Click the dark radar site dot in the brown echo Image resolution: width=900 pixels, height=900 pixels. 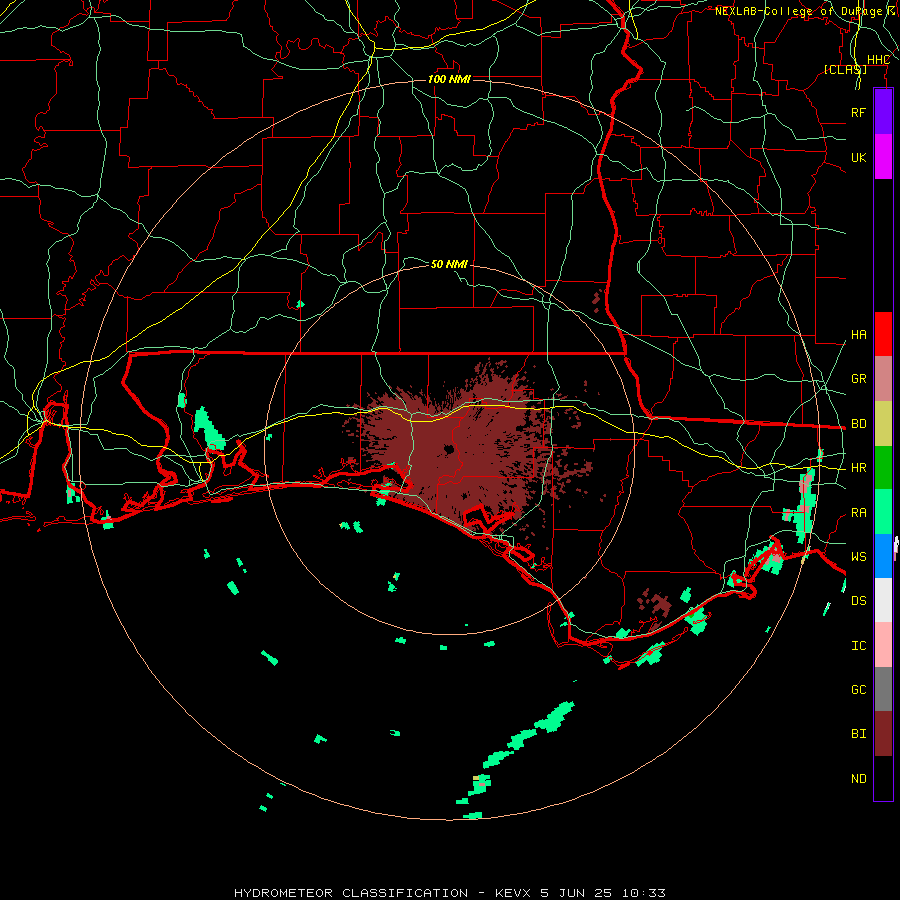tap(449, 449)
